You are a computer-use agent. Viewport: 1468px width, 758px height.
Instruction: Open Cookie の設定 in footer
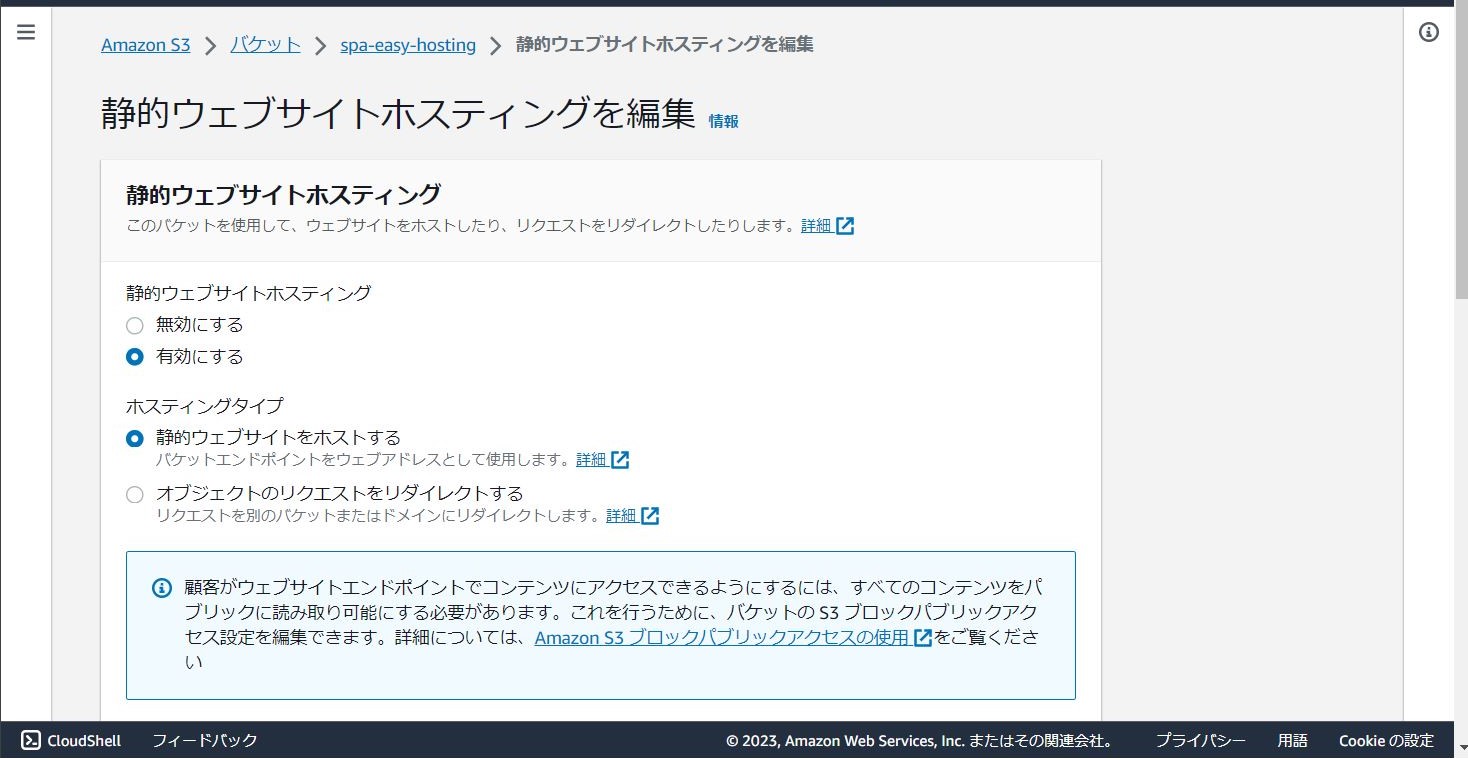pyautogui.click(x=1387, y=741)
